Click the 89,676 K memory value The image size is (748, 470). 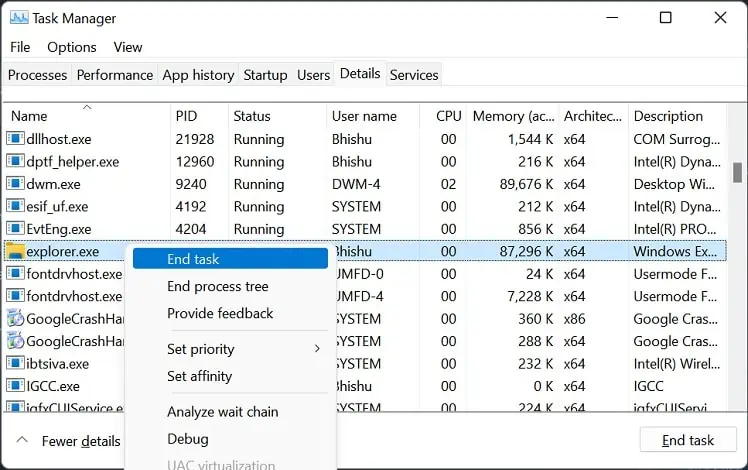526,184
